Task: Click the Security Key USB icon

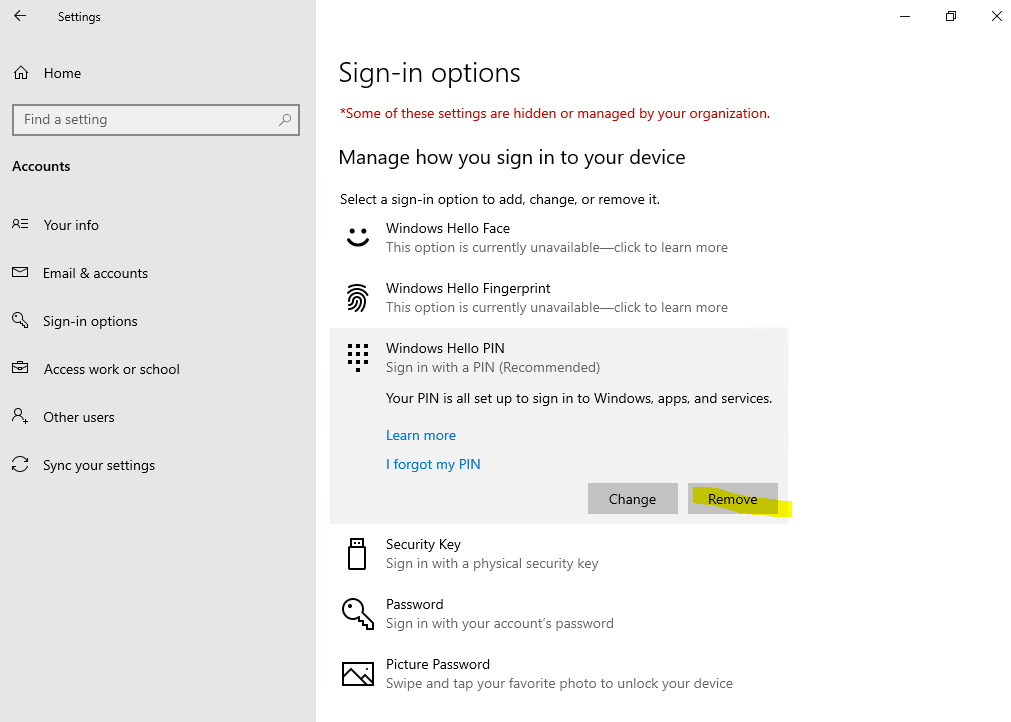Action: coord(357,554)
